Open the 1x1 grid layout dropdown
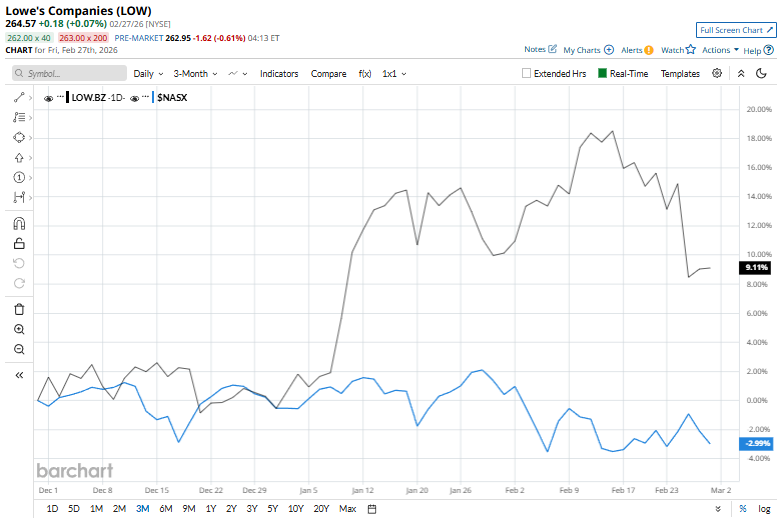 click(x=395, y=73)
